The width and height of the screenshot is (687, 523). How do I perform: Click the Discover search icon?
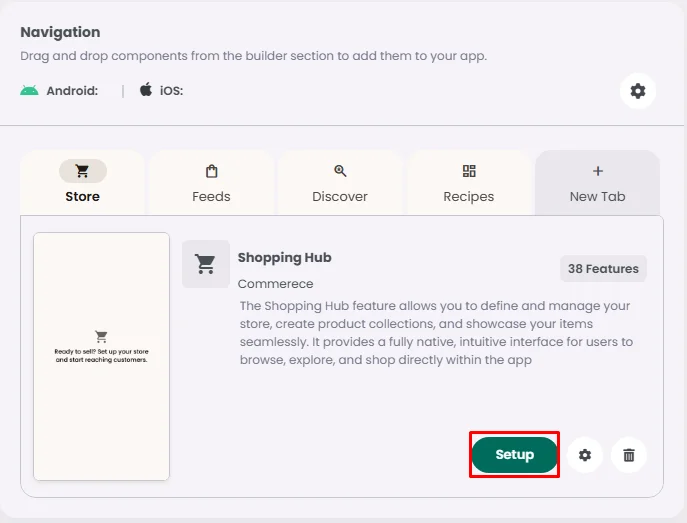[x=340, y=171]
